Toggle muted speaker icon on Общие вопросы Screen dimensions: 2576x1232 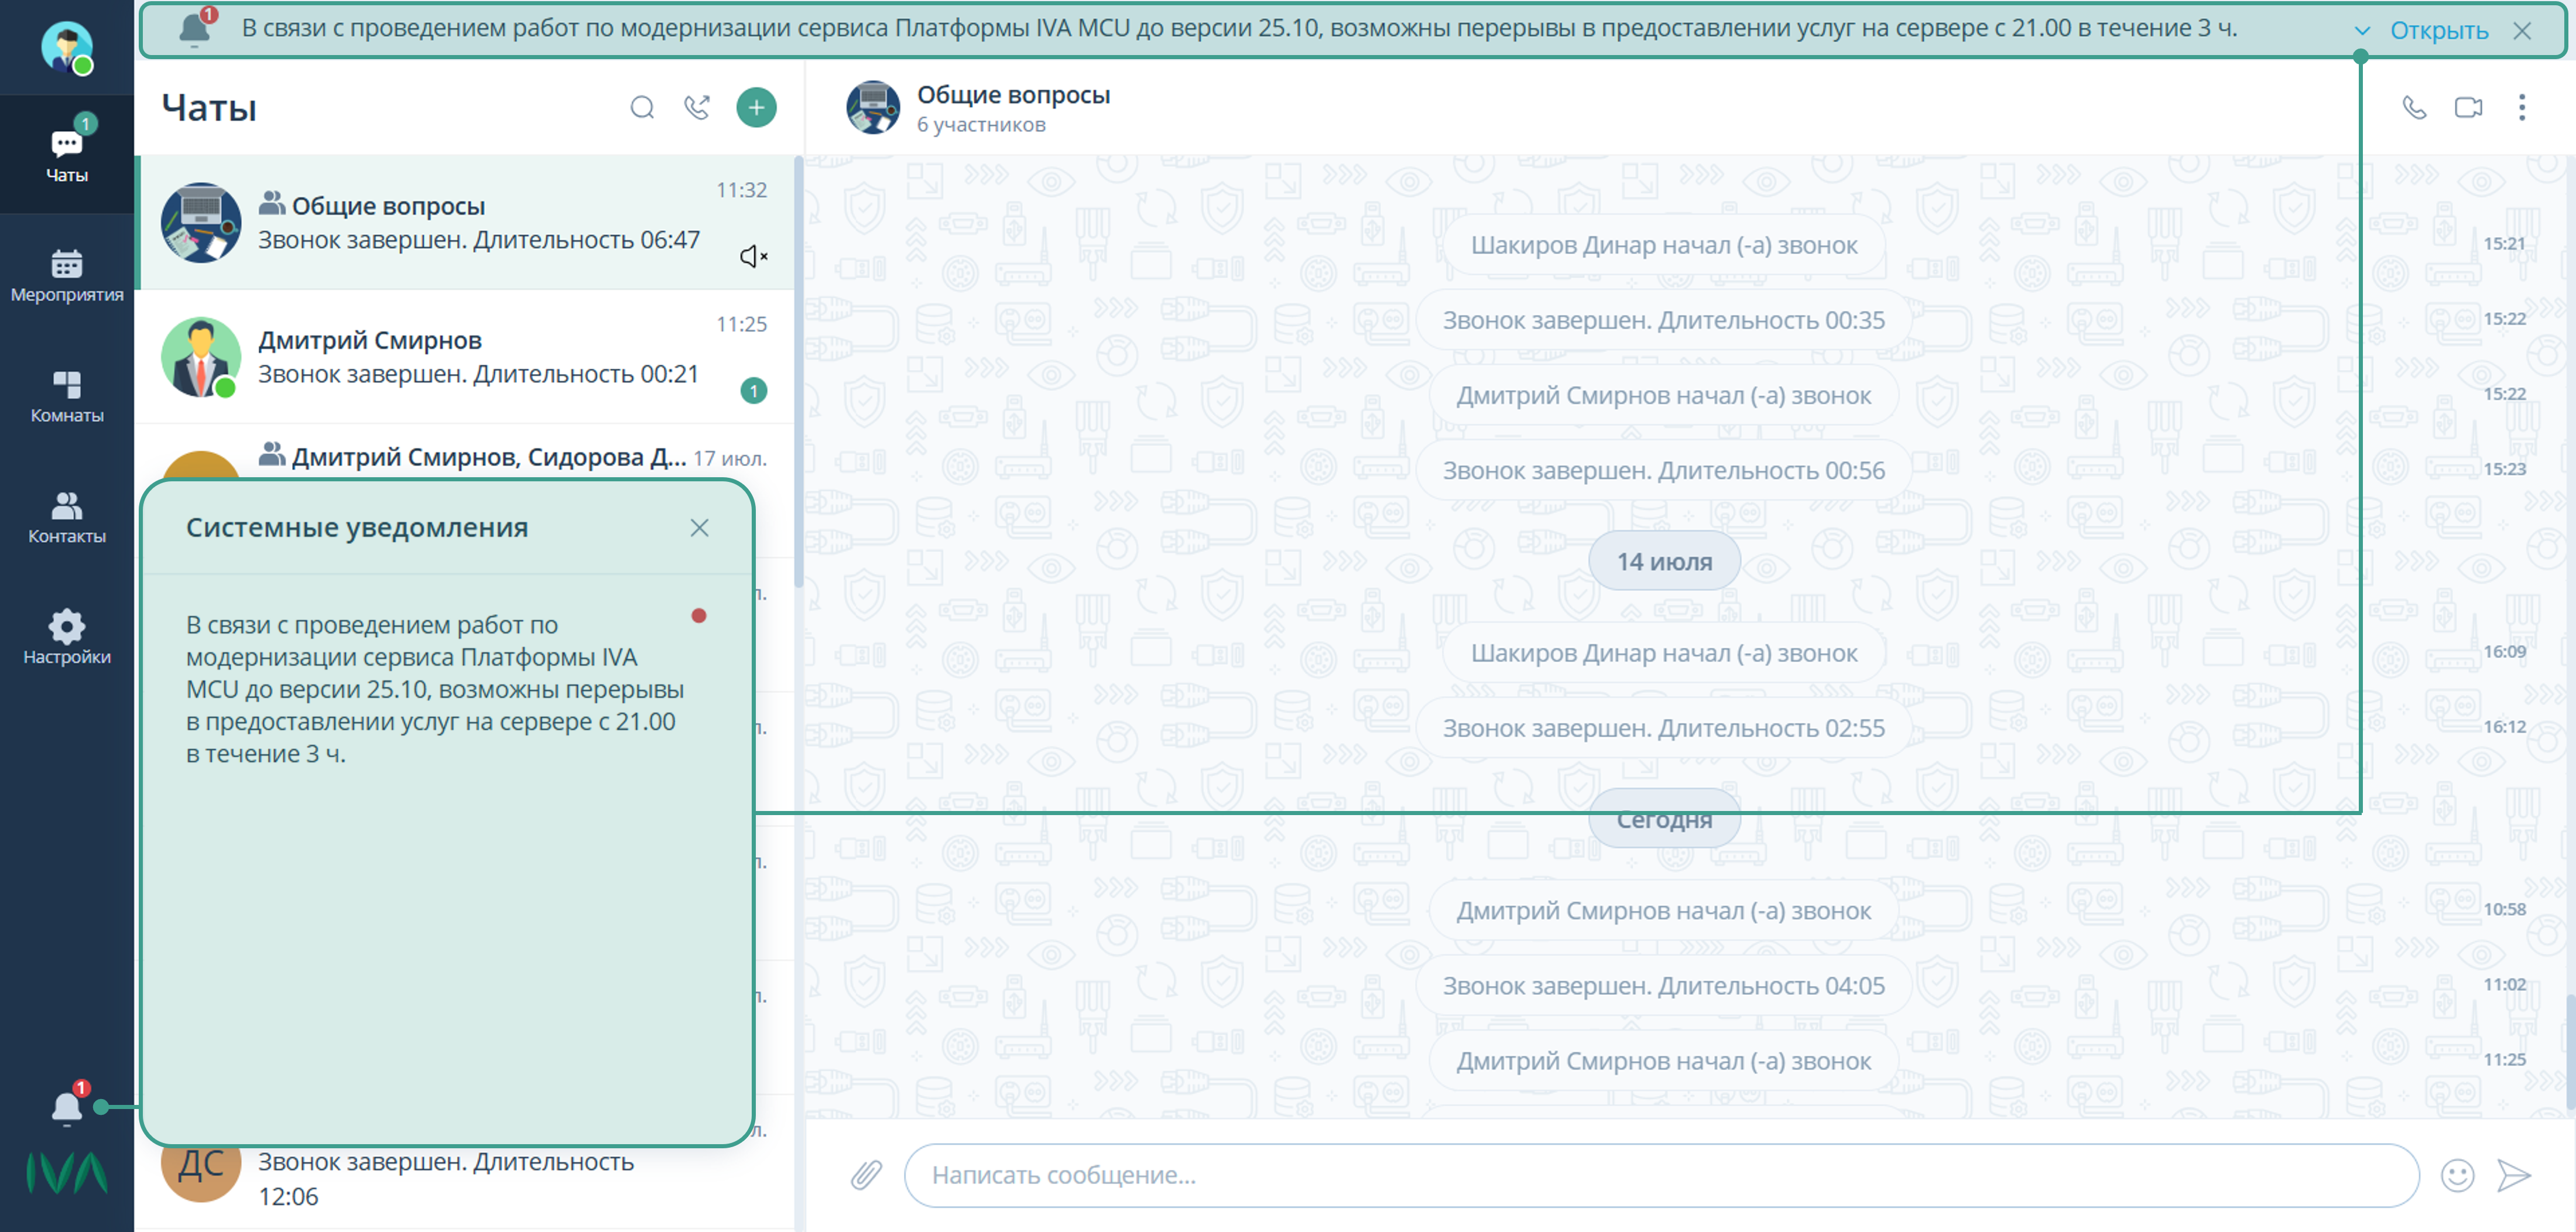tap(753, 257)
